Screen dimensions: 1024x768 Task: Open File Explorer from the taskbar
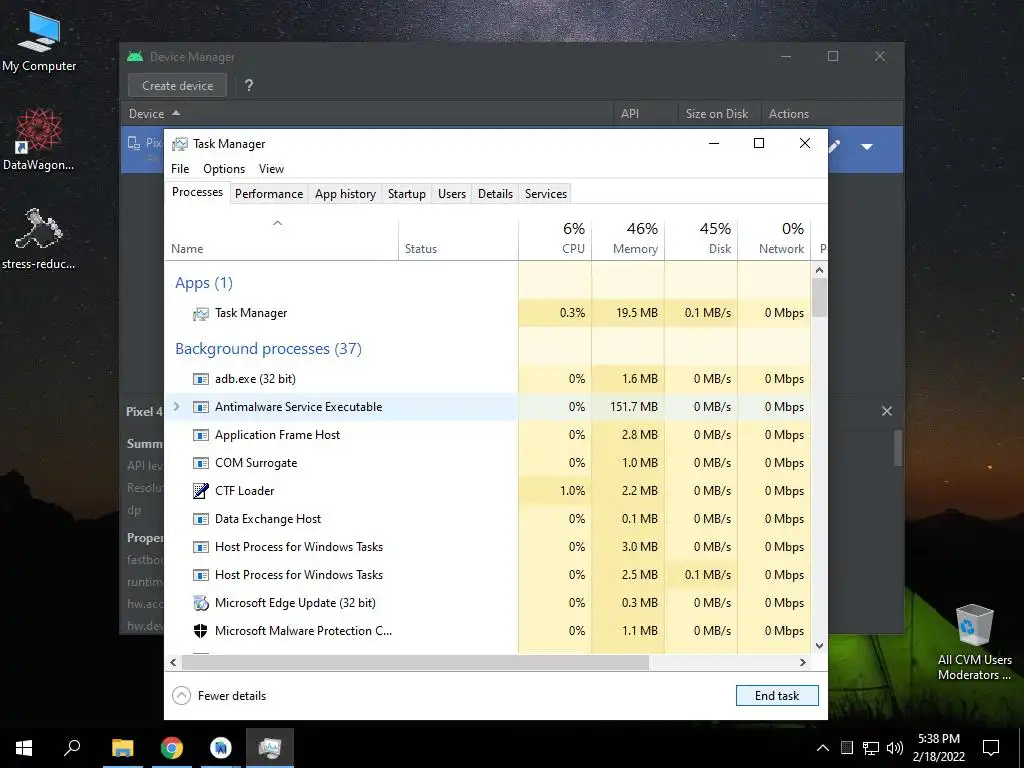pos(122,748)
